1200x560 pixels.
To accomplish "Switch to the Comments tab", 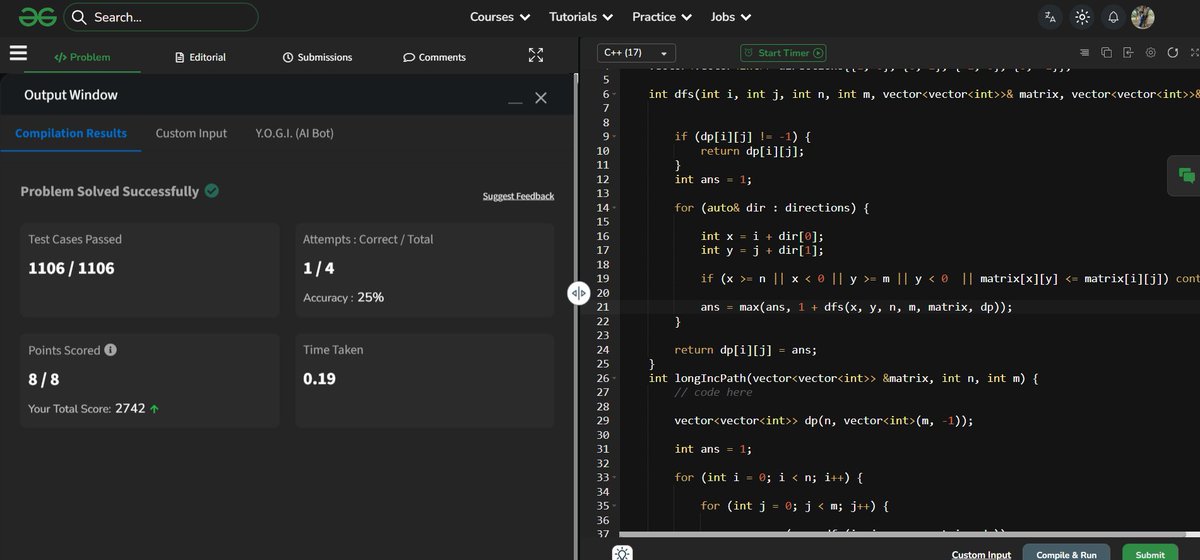I will tap(434, 57).
